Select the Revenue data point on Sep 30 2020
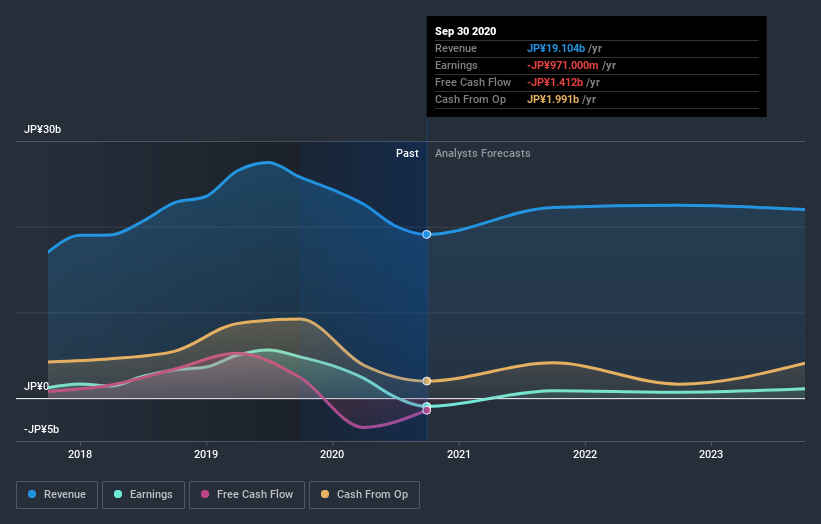This screenshot has height=524, width=821. [427, 235]
